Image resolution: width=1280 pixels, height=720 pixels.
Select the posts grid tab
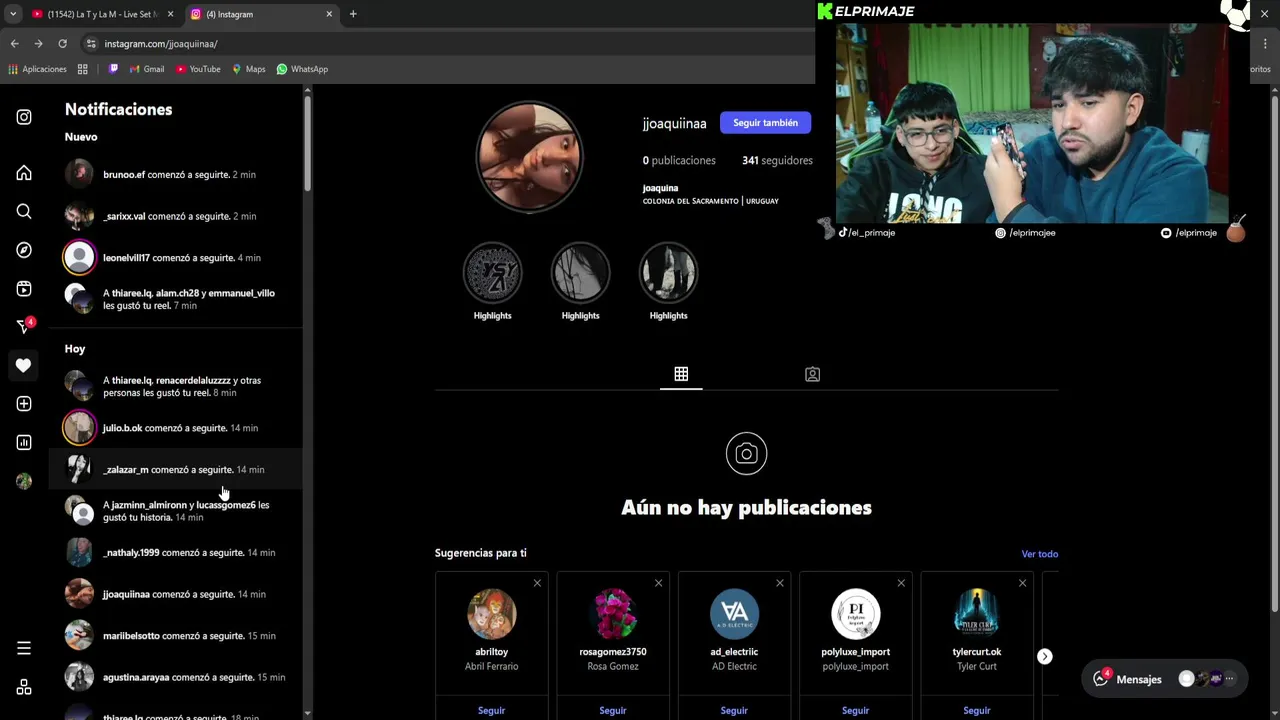681,374
